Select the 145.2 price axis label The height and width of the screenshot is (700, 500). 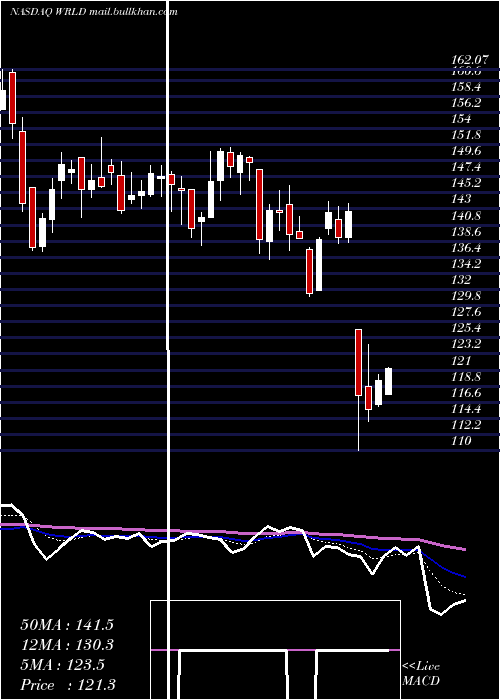click(468, 183)
